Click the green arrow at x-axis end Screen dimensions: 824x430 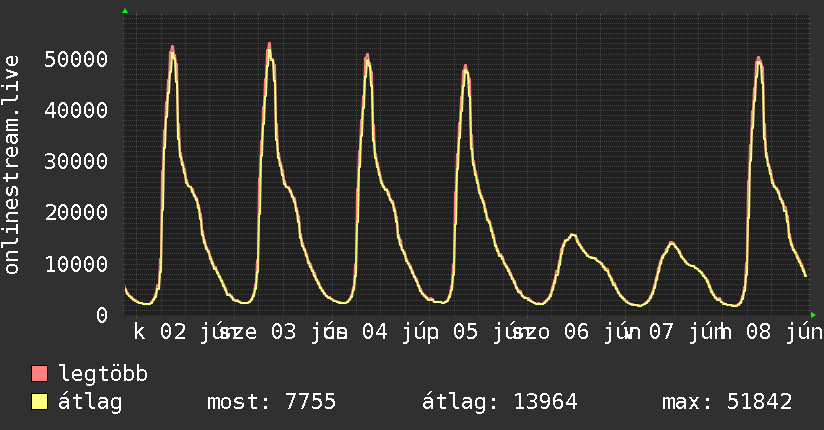(x=813, y=315)
